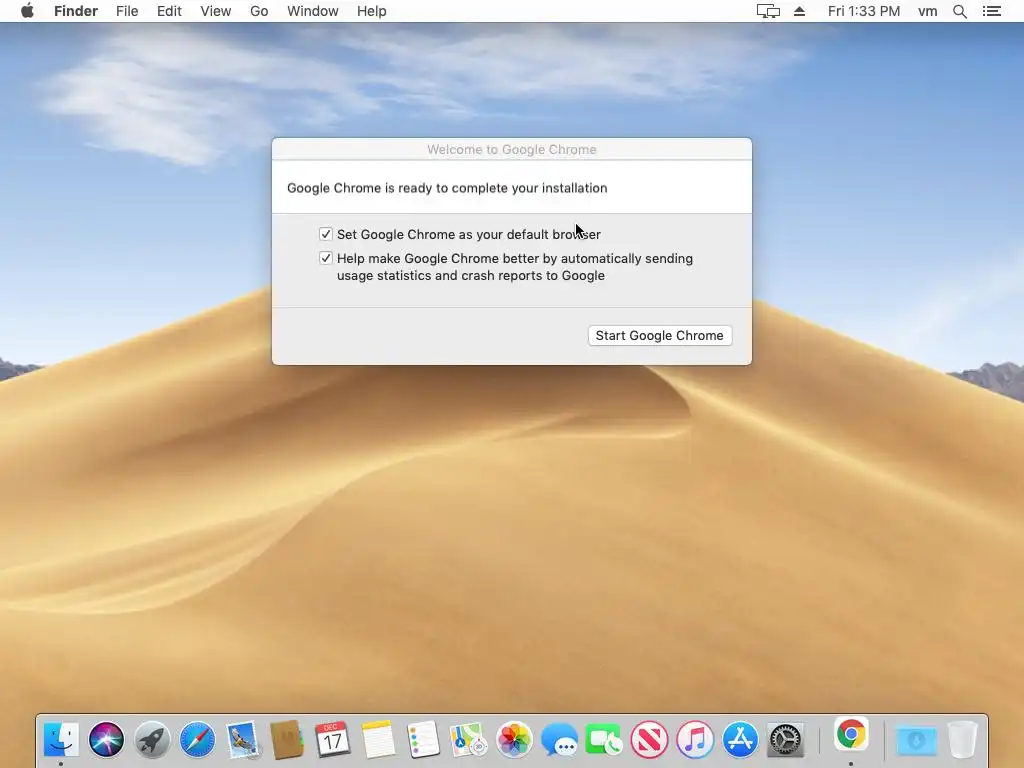1024x768 pixels.
Task: Open Maps app in dock
Action: pos(469,740)
